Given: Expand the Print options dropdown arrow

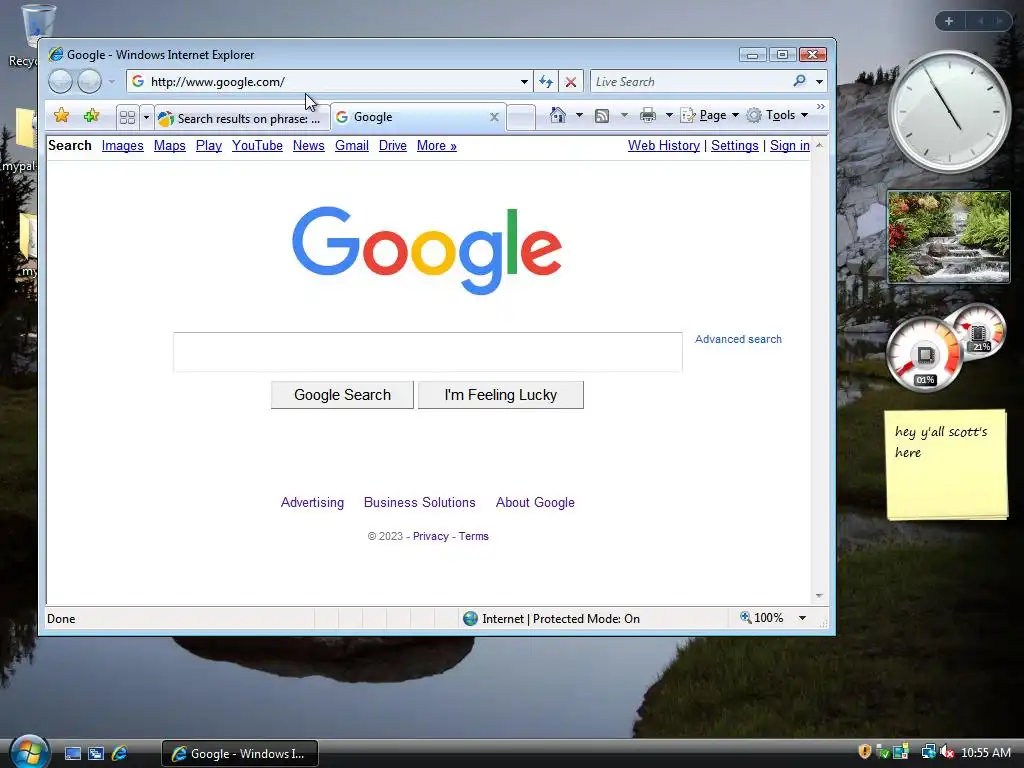Looking at the screenshot, I should click(x=669, y=116).
